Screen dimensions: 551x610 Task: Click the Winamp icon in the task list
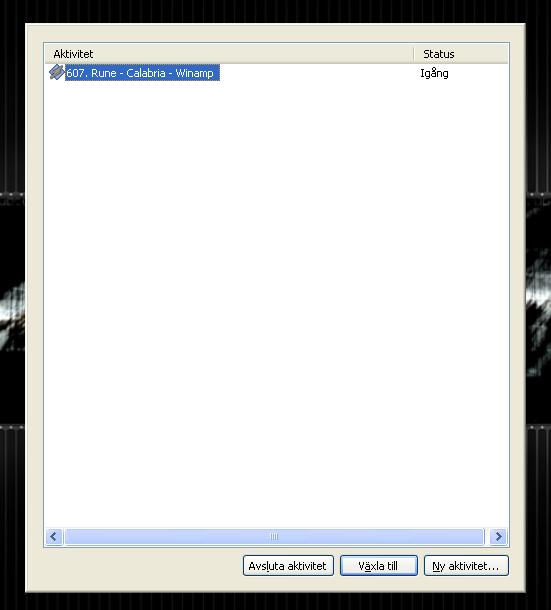point(57,72)
